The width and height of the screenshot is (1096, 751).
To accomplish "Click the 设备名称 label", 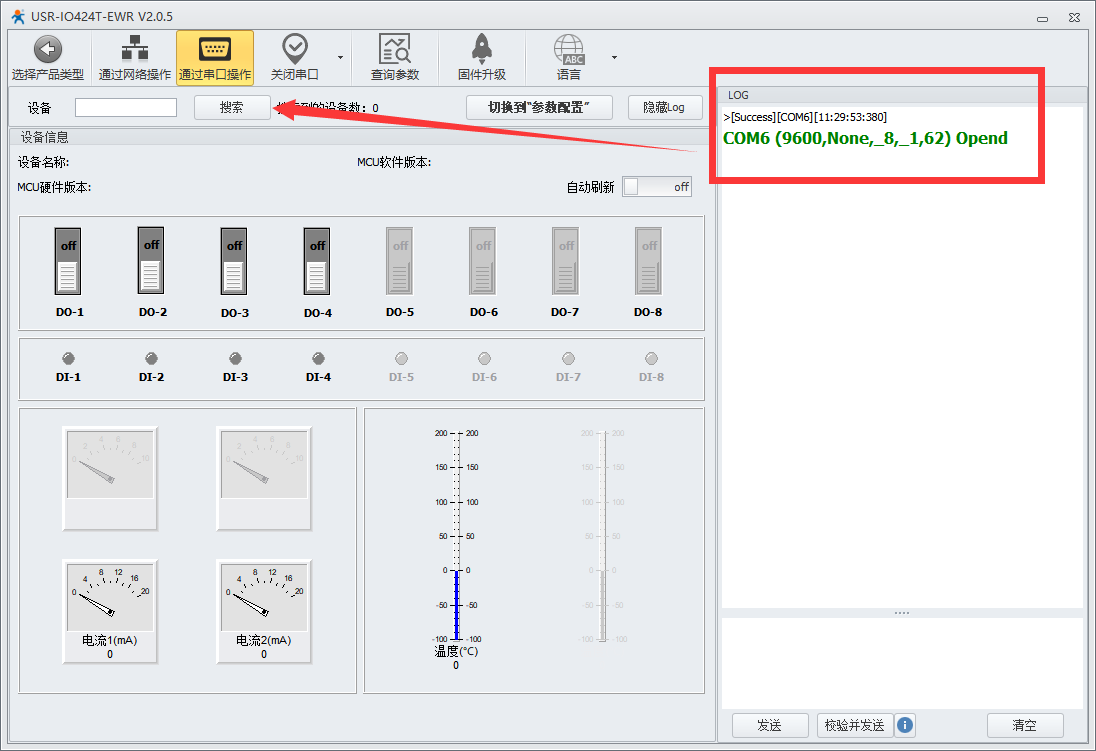I will pos(43,162).
